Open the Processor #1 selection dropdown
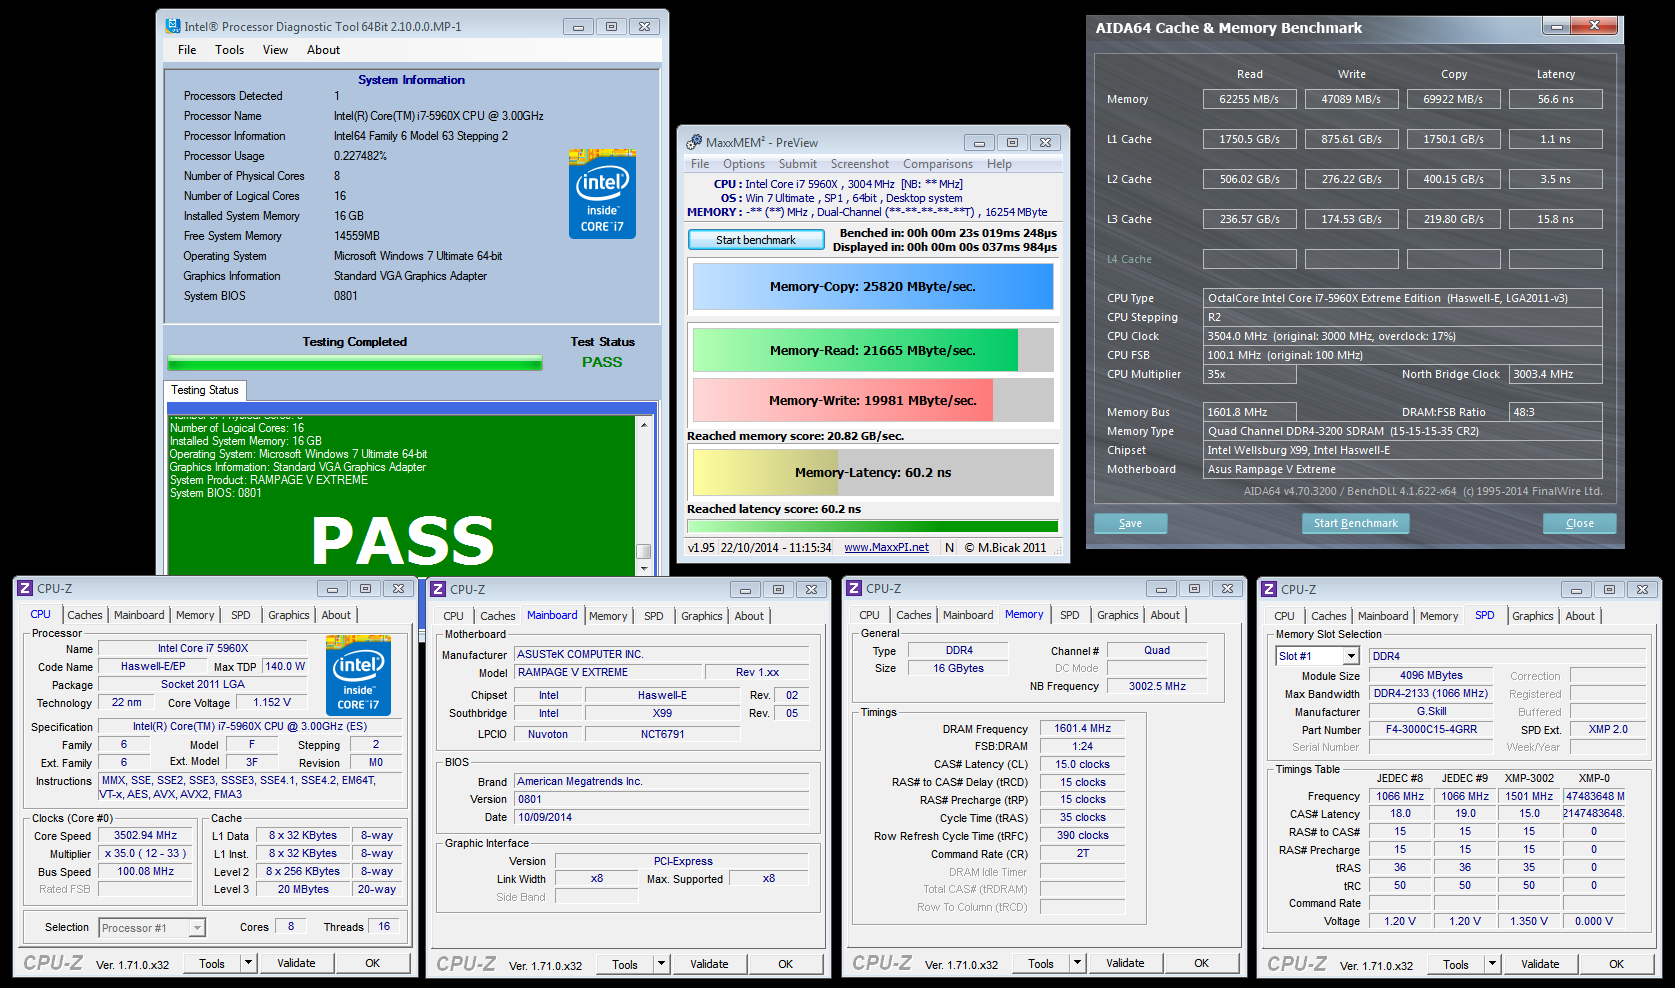This screenshot has width=1675, height=988. (x=197, y=928)
